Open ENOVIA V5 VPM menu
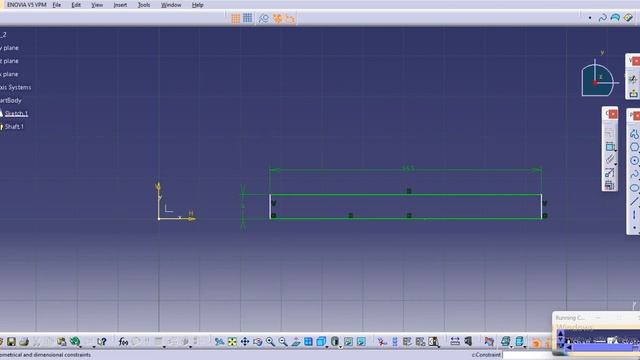 [x=27, y=5]
